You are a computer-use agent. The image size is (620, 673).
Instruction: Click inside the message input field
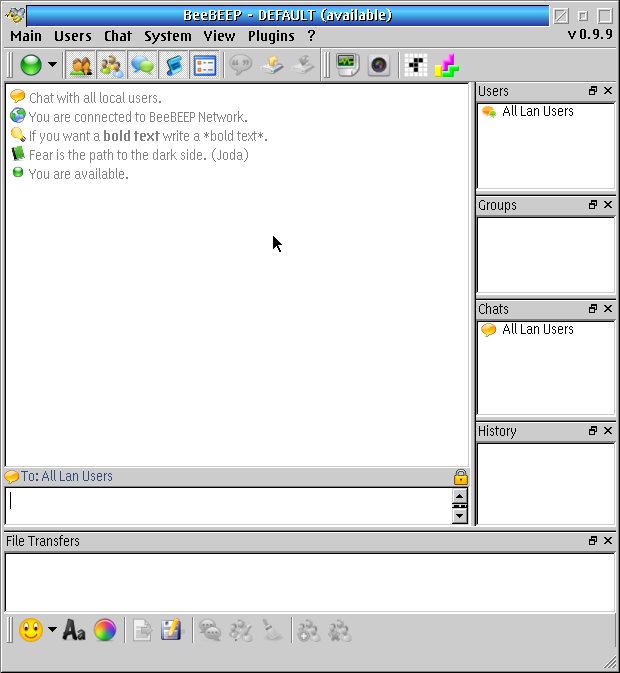pos(228,506)
